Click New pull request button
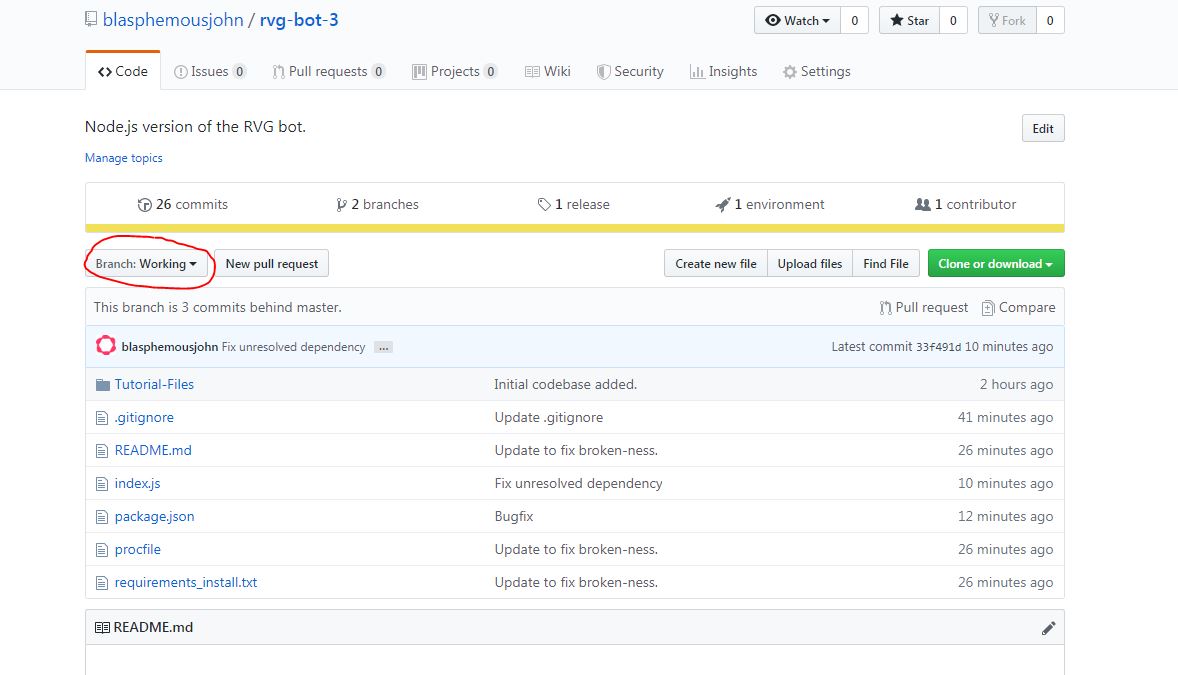 click(x=271, y=264)
